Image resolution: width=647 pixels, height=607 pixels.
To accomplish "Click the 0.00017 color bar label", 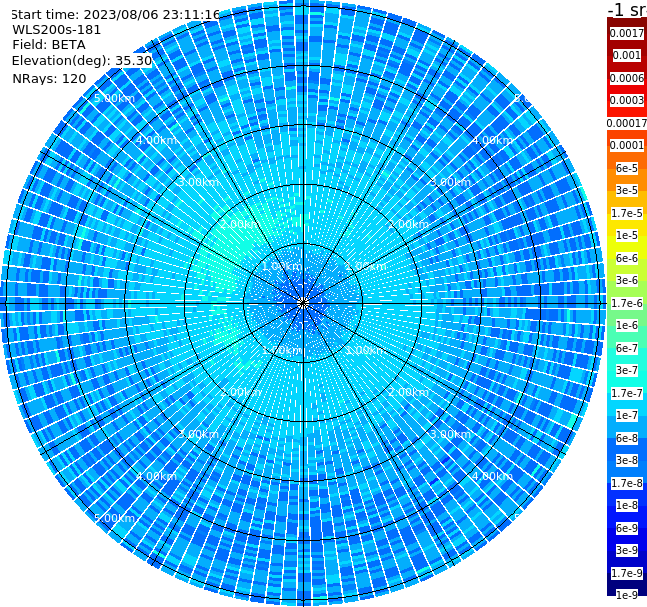I will point(627,123).
